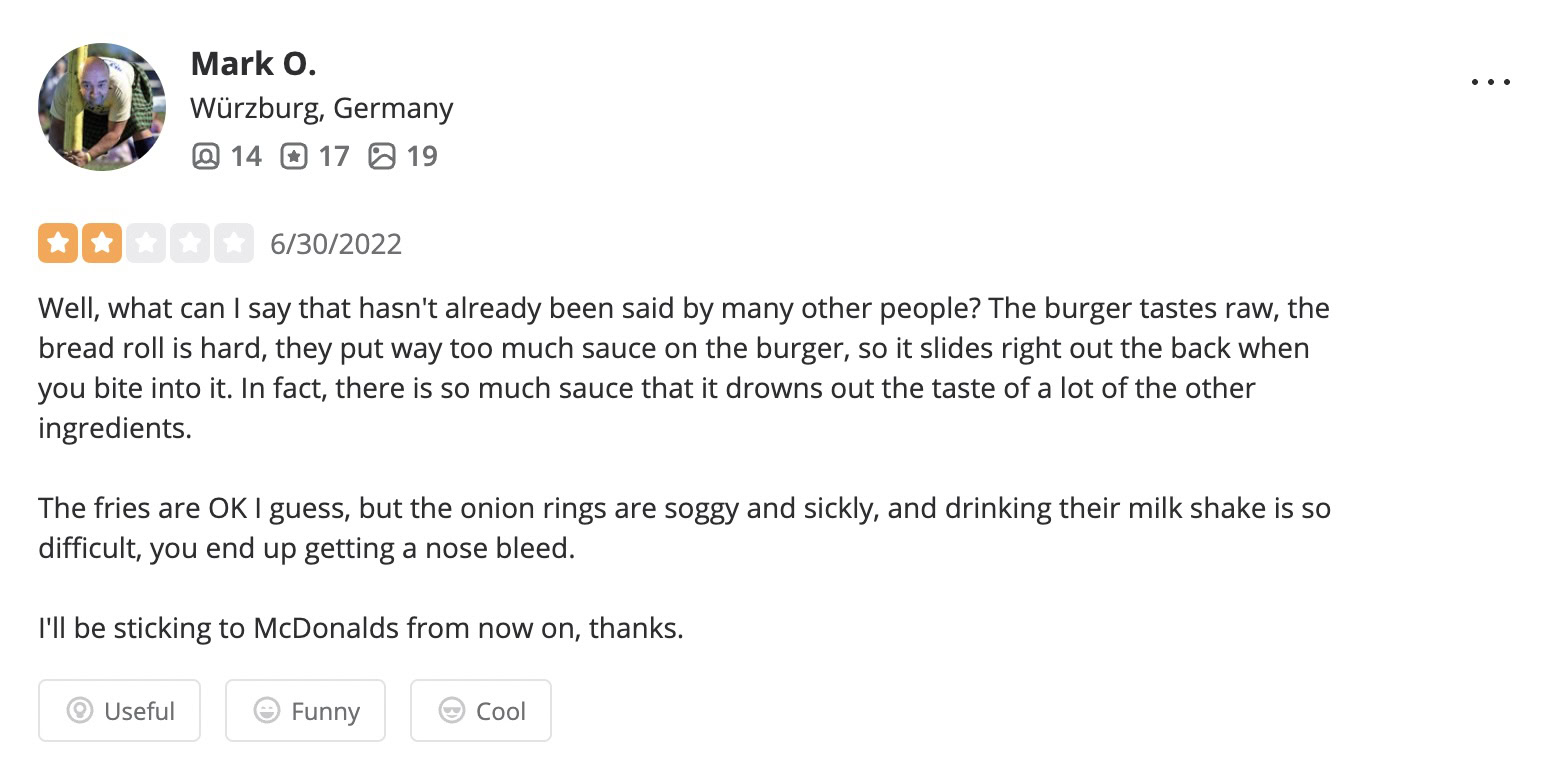
Task: Click the first orange rating star
Action: (x=58, y=243)
